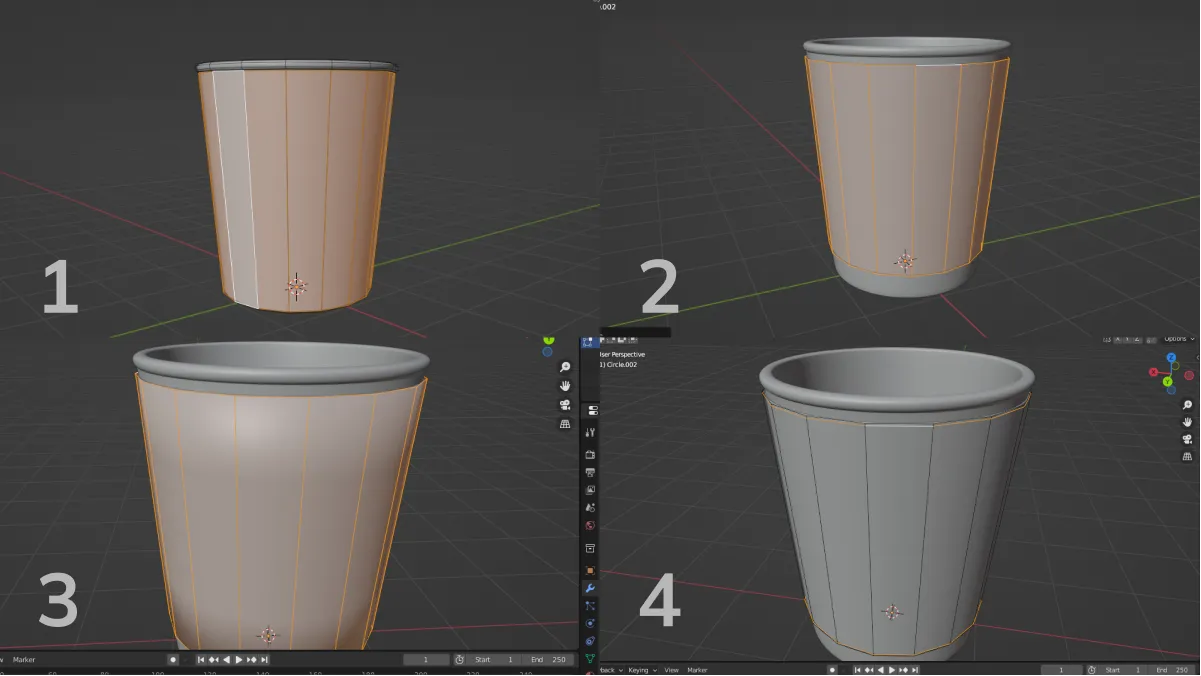Open the World properties globe tab icon
Screen dimensions: 1201x676
pyautogui.click(x=590, y=525)
